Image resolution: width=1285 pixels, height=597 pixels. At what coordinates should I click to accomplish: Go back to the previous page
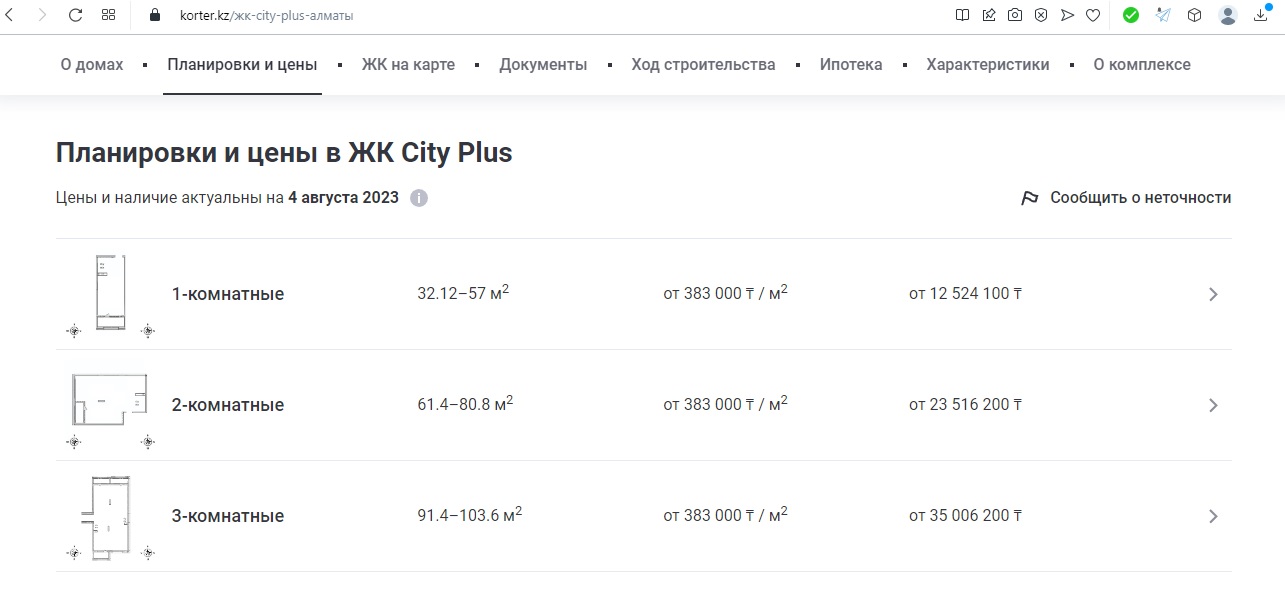tap(9, 15)
